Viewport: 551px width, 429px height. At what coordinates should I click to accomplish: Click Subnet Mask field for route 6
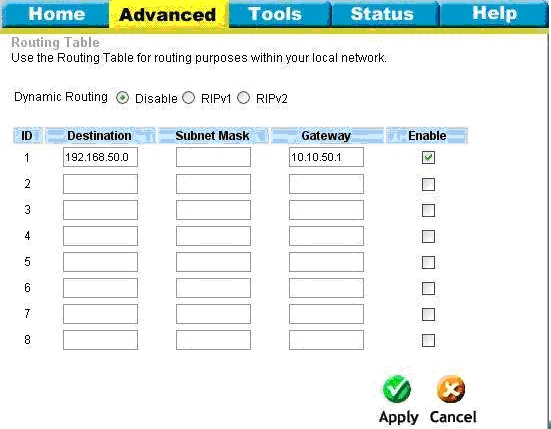tap(213, 288)
